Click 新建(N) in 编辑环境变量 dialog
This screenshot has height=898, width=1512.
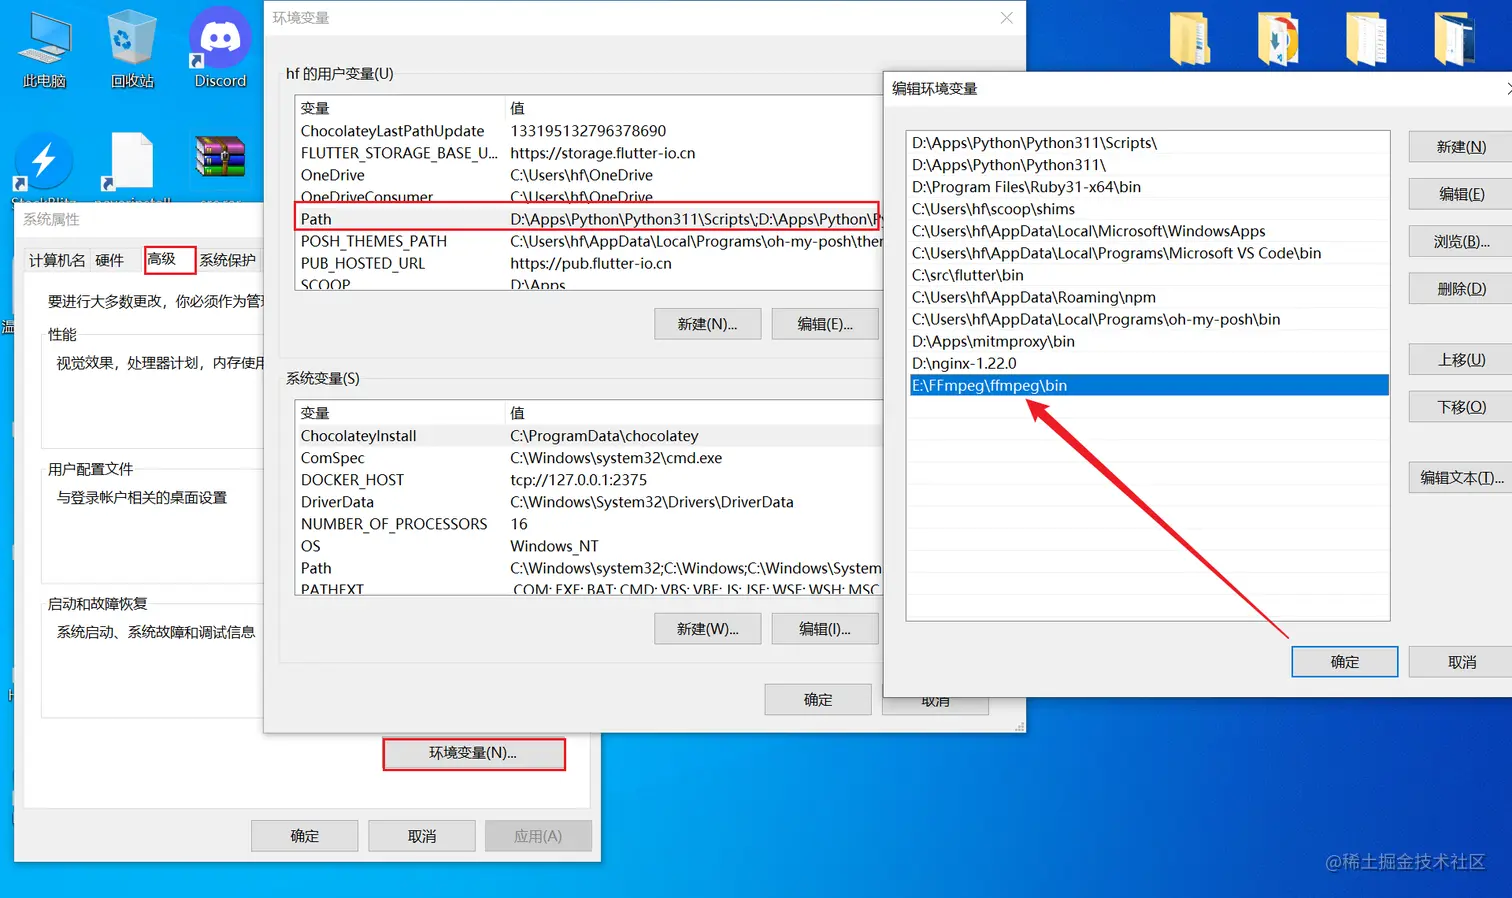coord(1461,147)
